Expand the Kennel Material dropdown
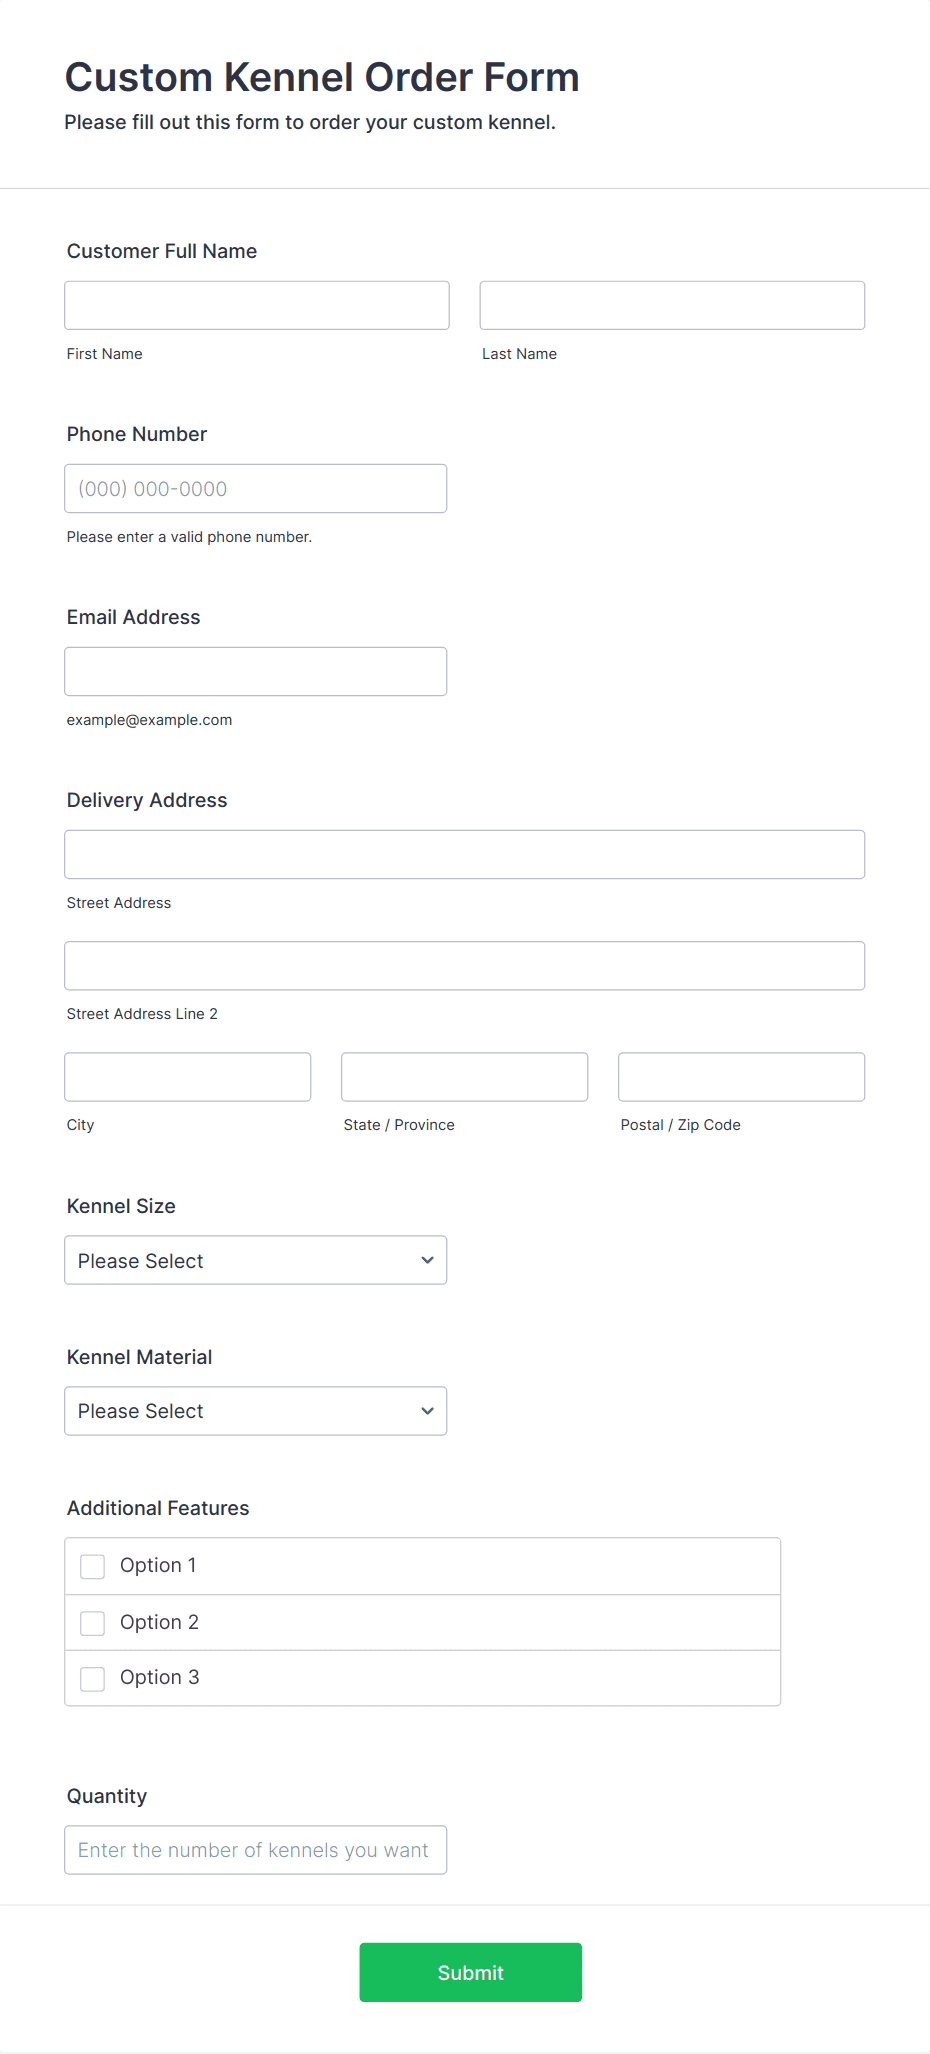 pos(256,1410)
